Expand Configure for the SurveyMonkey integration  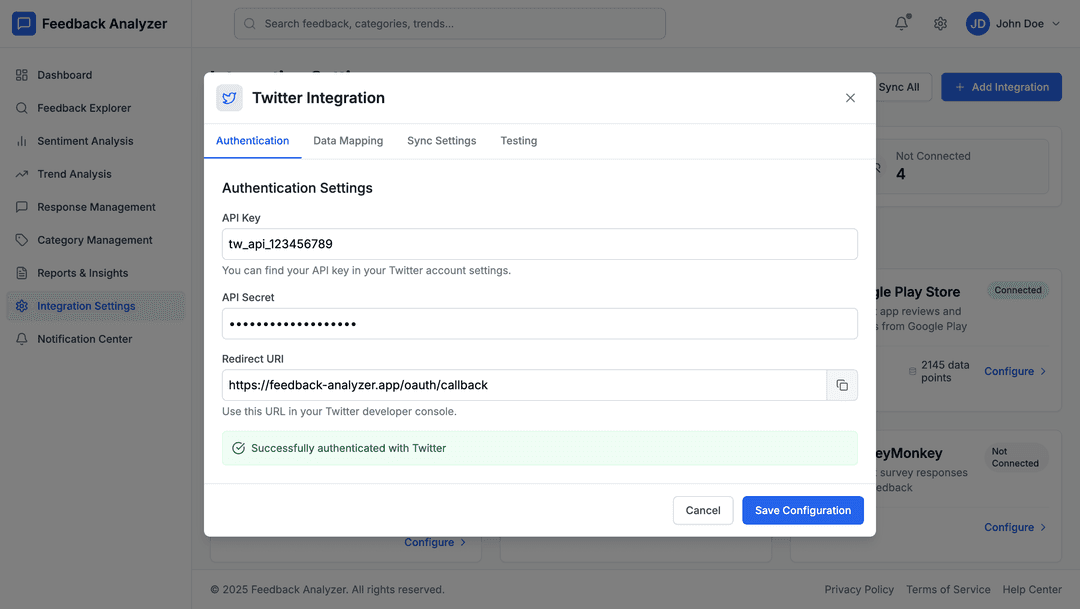click(1014, 527)
